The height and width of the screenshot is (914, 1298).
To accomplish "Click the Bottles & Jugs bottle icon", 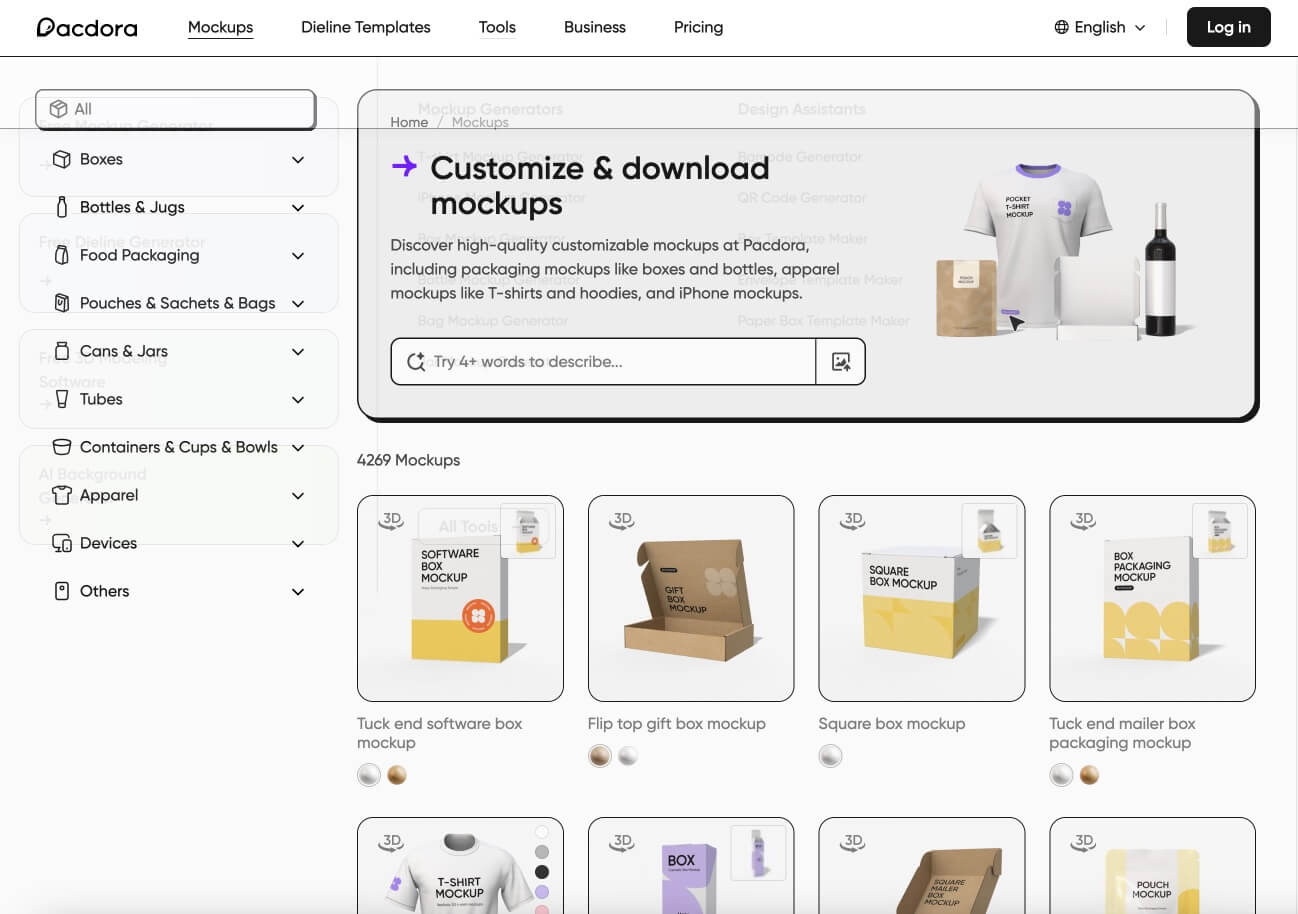I will (x=62, y=207).
